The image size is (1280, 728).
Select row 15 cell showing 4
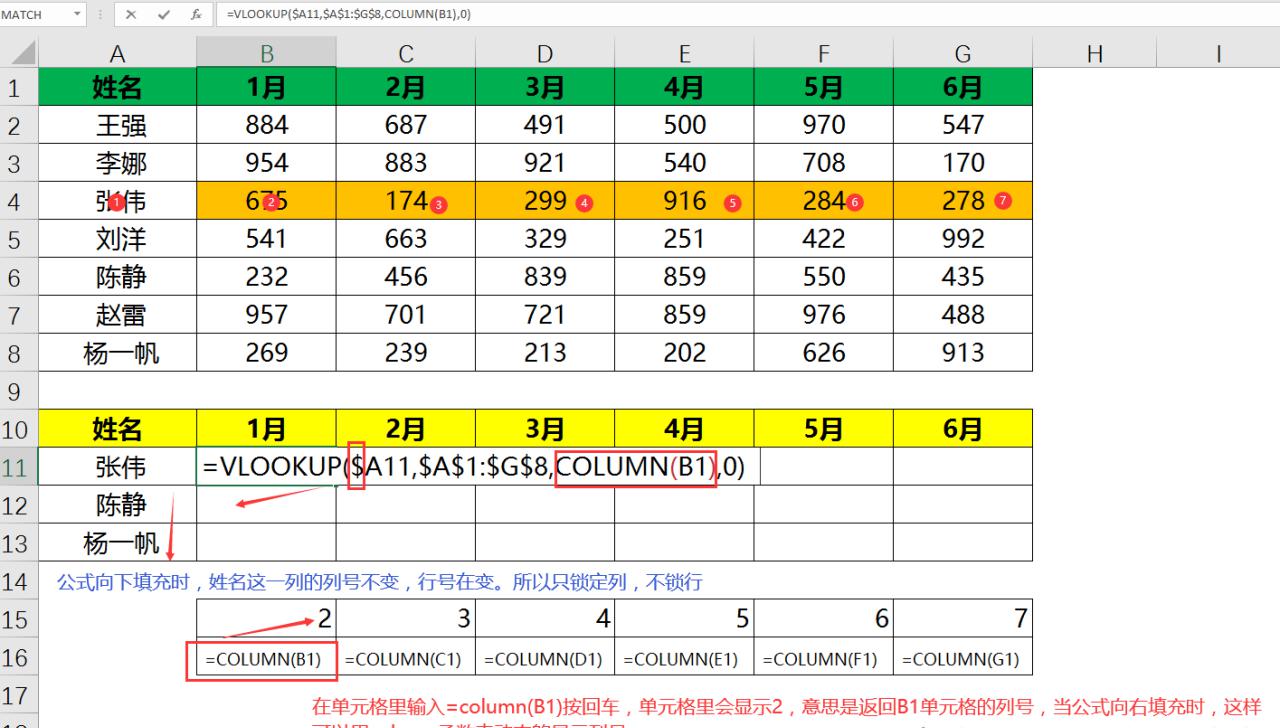(x=545, y=619)
